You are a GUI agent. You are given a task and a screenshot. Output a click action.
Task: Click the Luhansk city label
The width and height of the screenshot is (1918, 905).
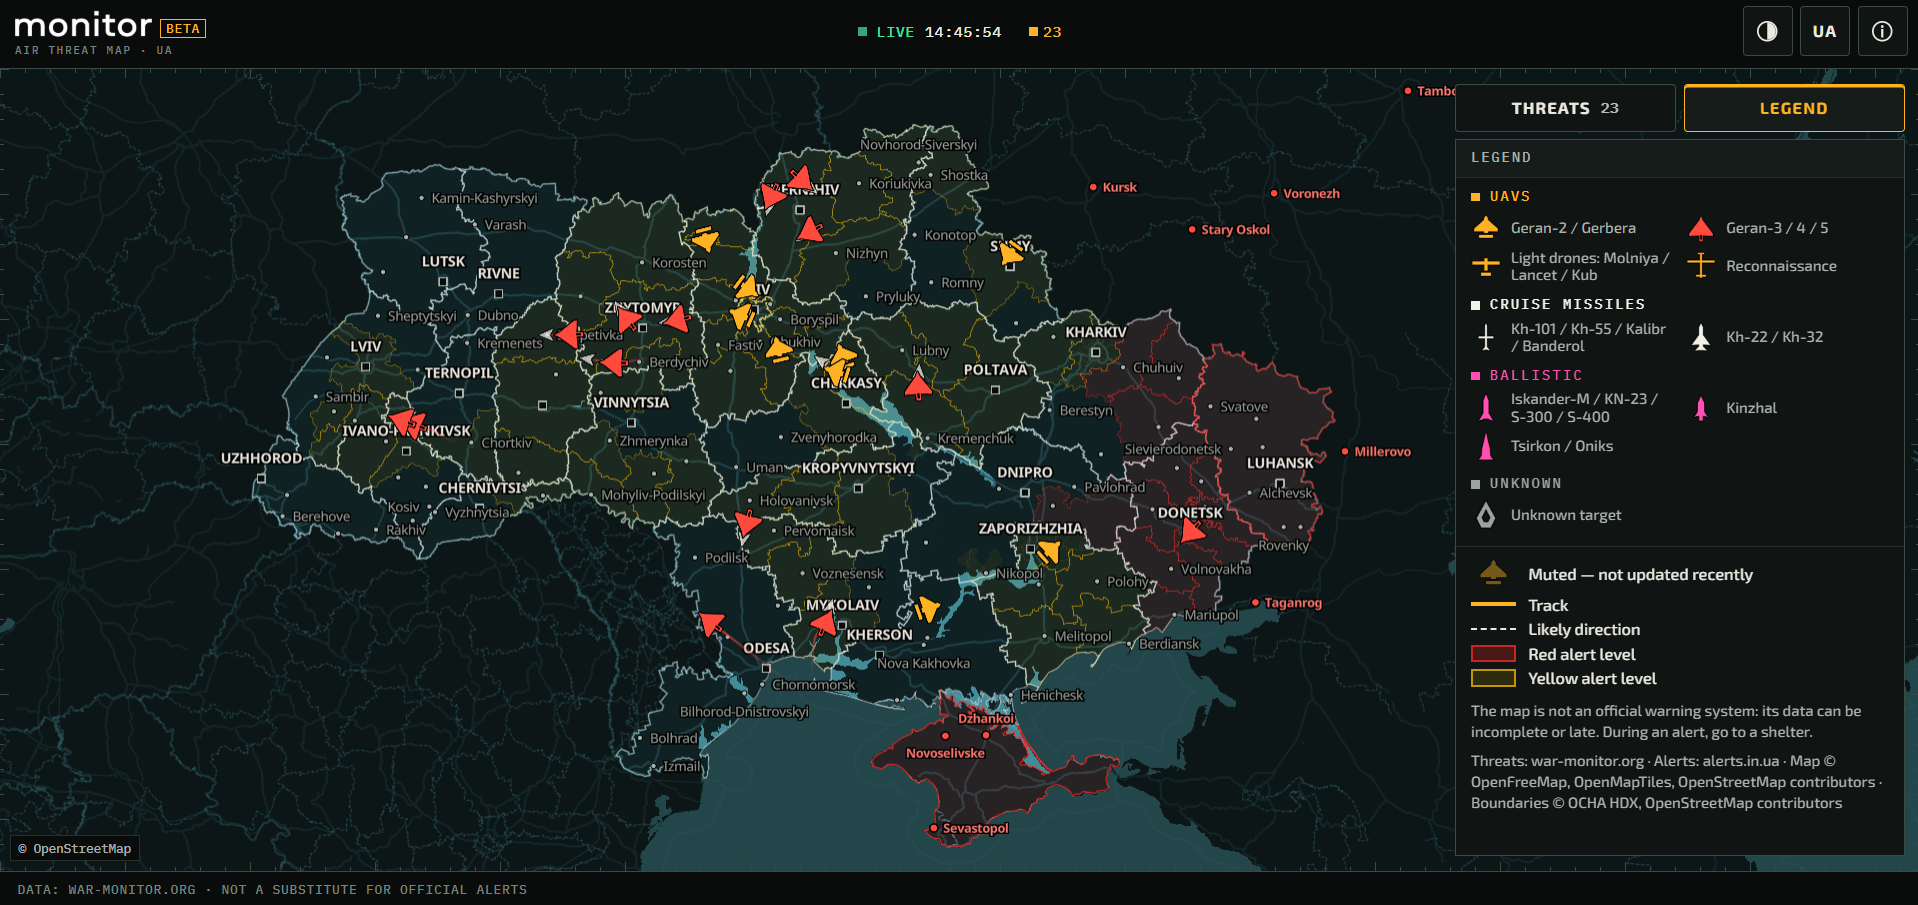coord(1280,463)
